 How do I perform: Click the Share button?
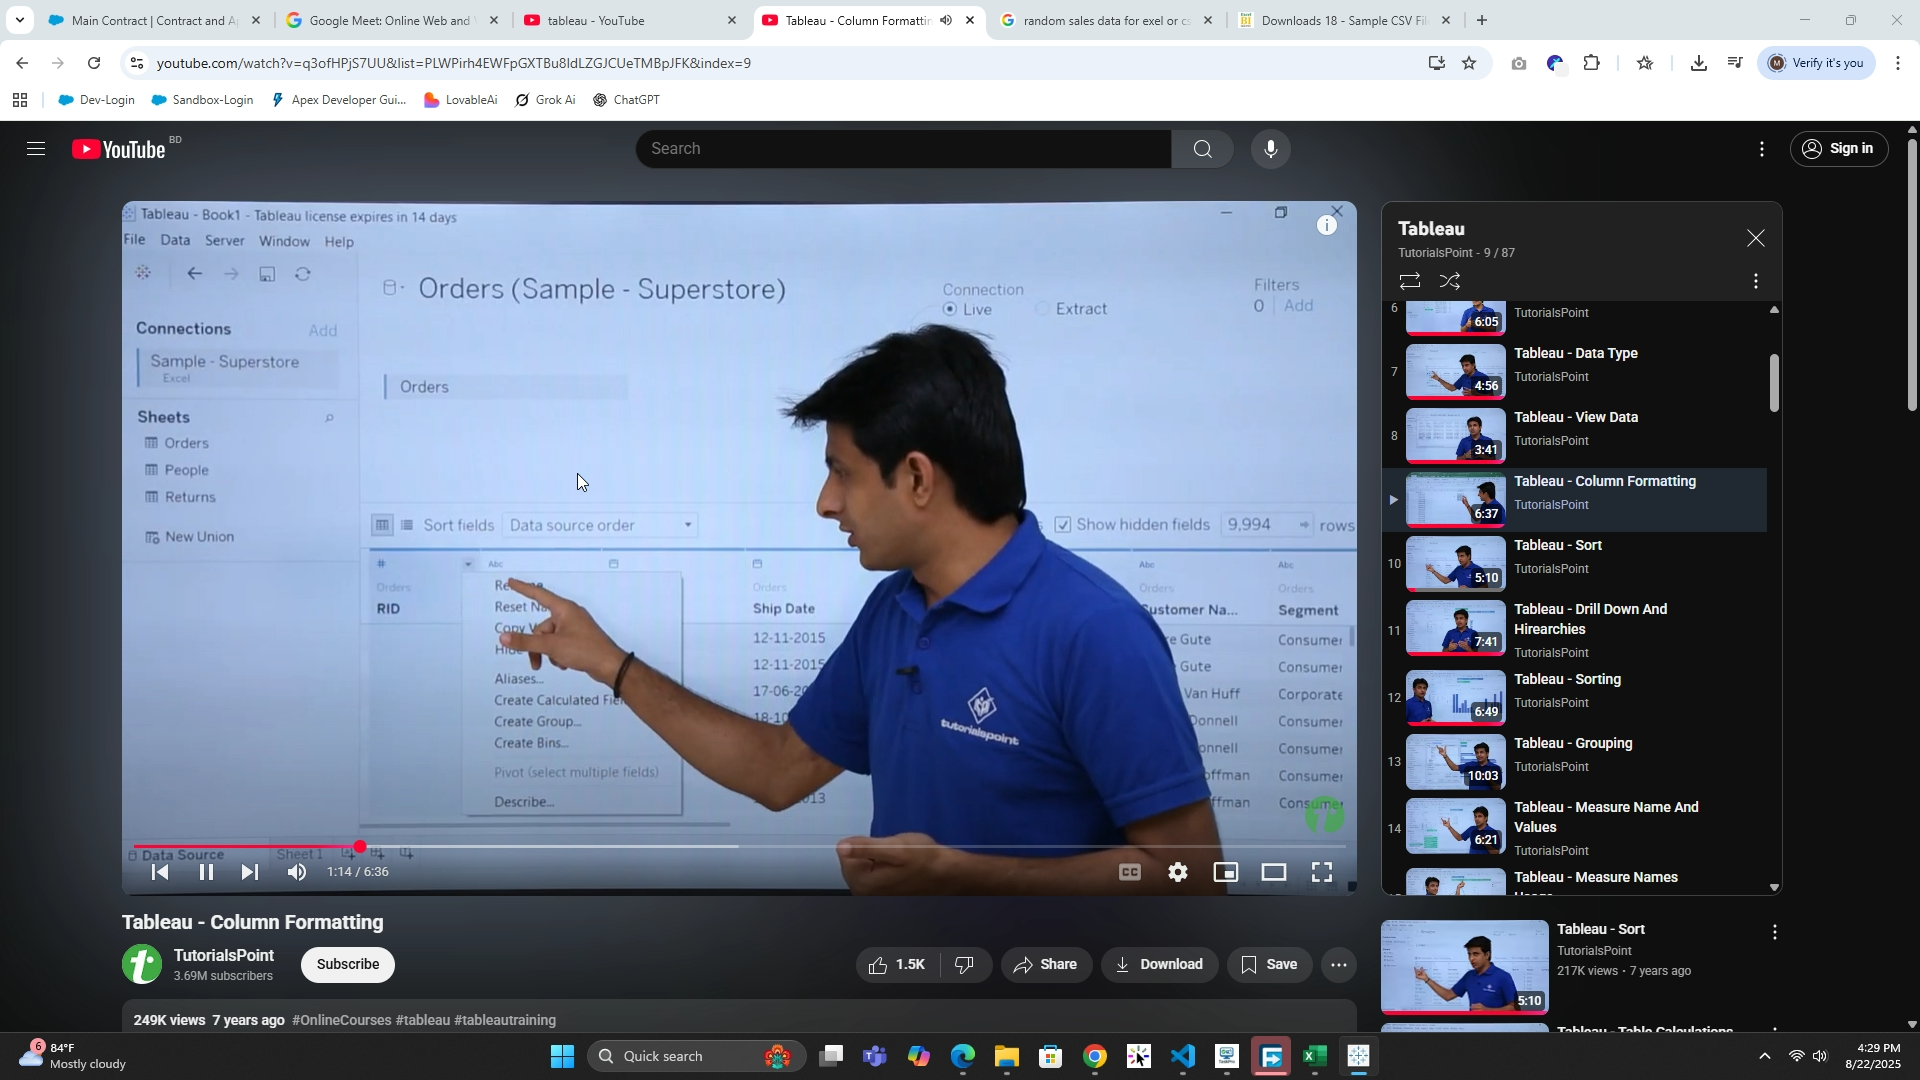[1046, 965]
